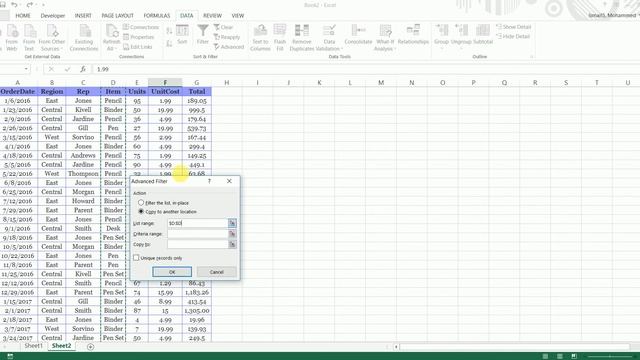
Task: Close the Advanced Filter dialog
Action: [x=229, y=181]
